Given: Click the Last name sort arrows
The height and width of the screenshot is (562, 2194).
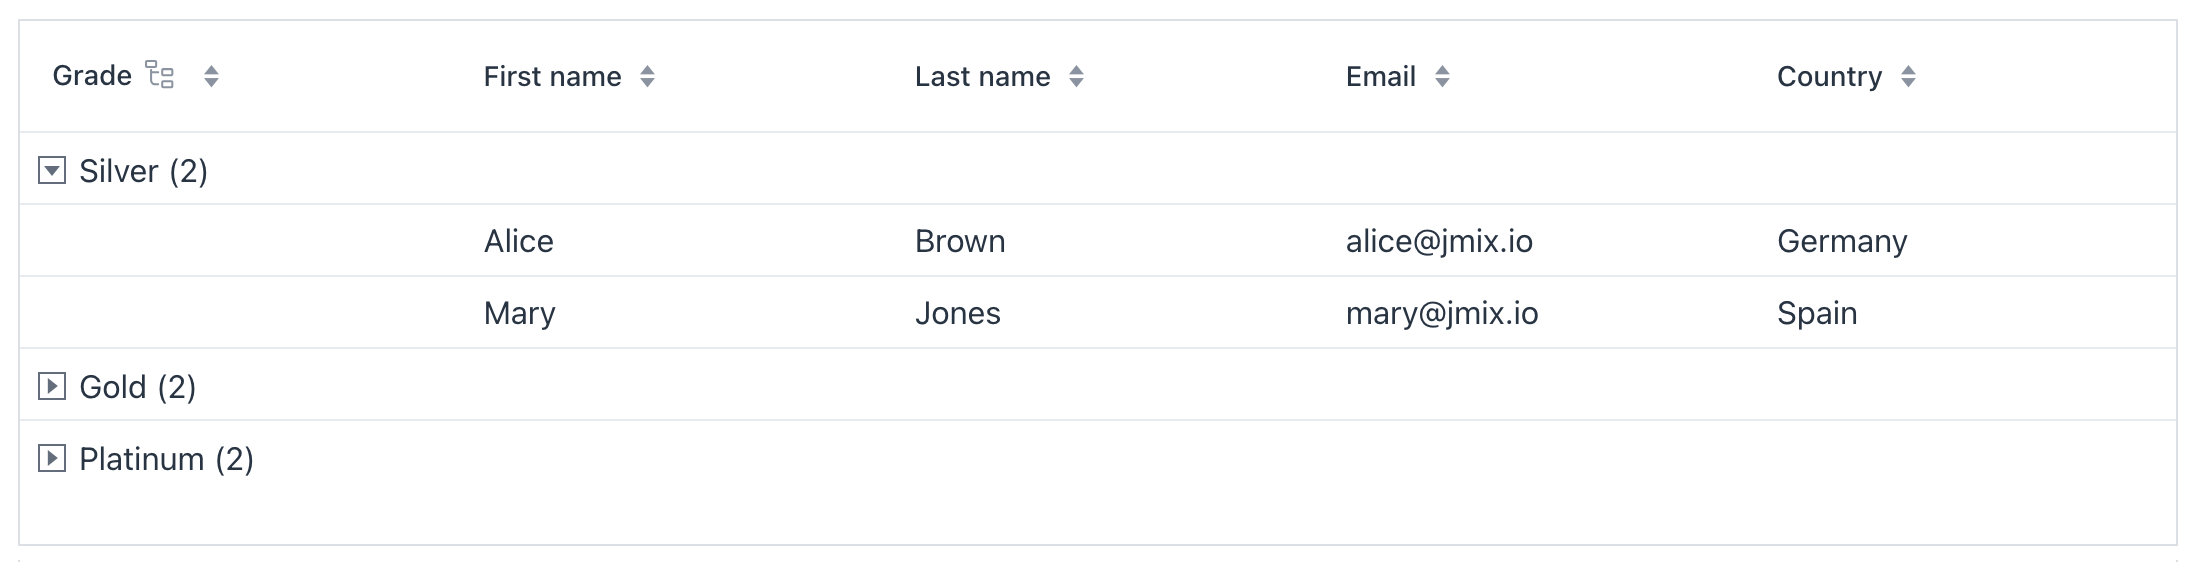Looking at the screenshot, I should (1076, 76).
